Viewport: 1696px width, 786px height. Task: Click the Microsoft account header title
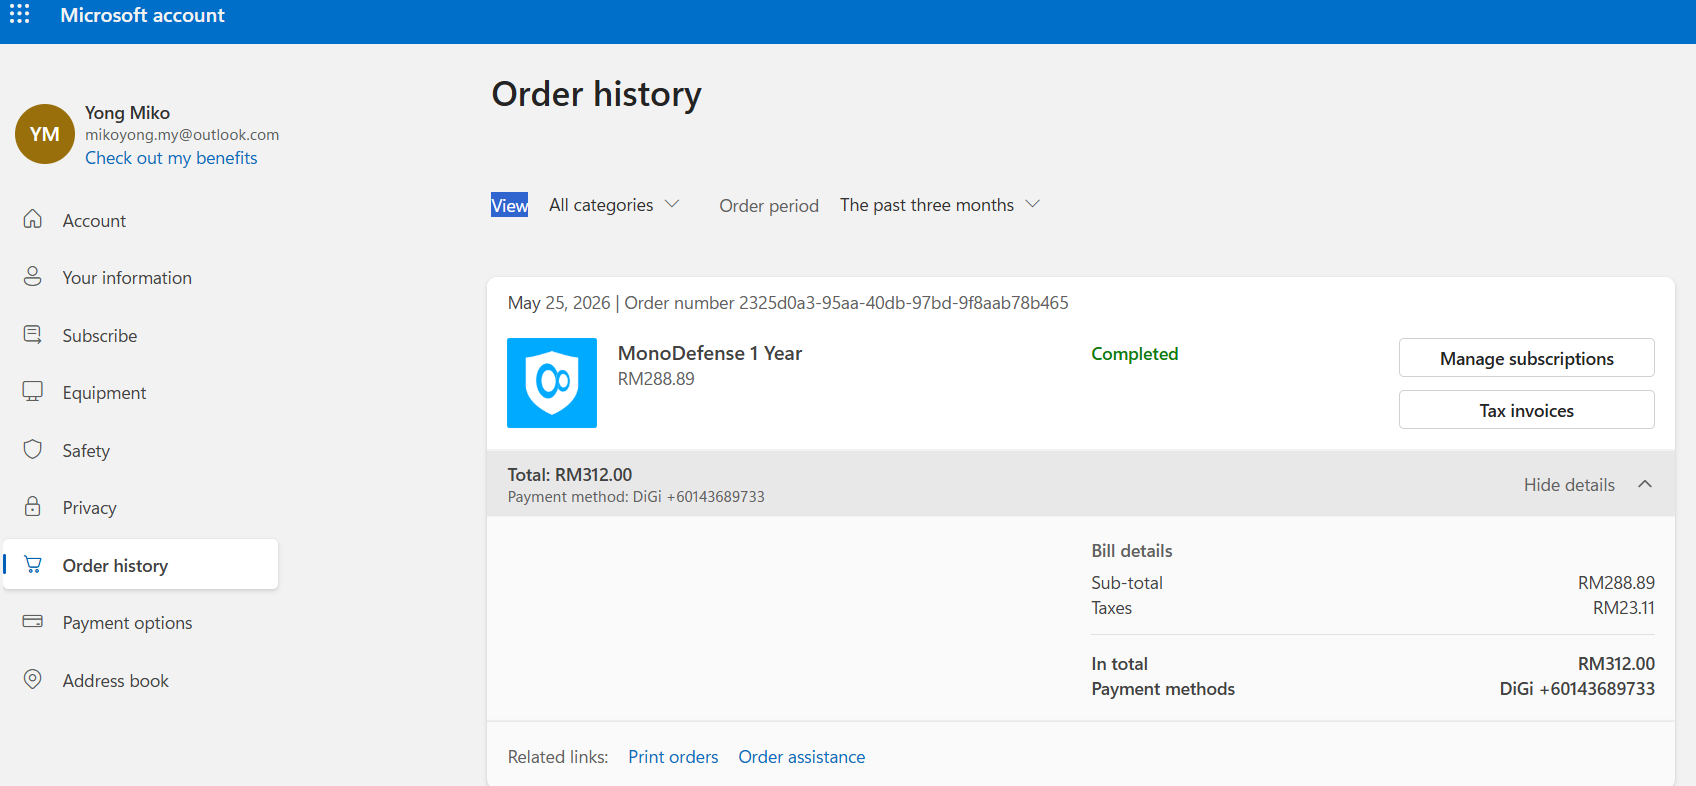(x=142, y=15)
